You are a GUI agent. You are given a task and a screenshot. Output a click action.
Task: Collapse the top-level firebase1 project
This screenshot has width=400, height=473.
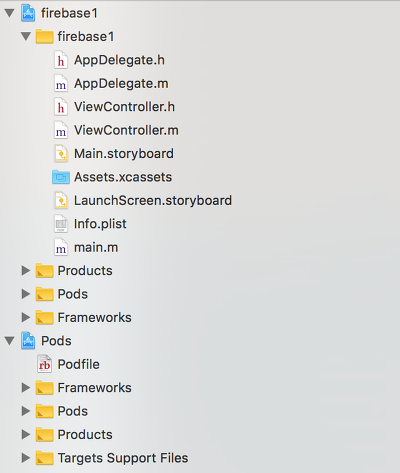pyautogui.click(x=9, y=13)
